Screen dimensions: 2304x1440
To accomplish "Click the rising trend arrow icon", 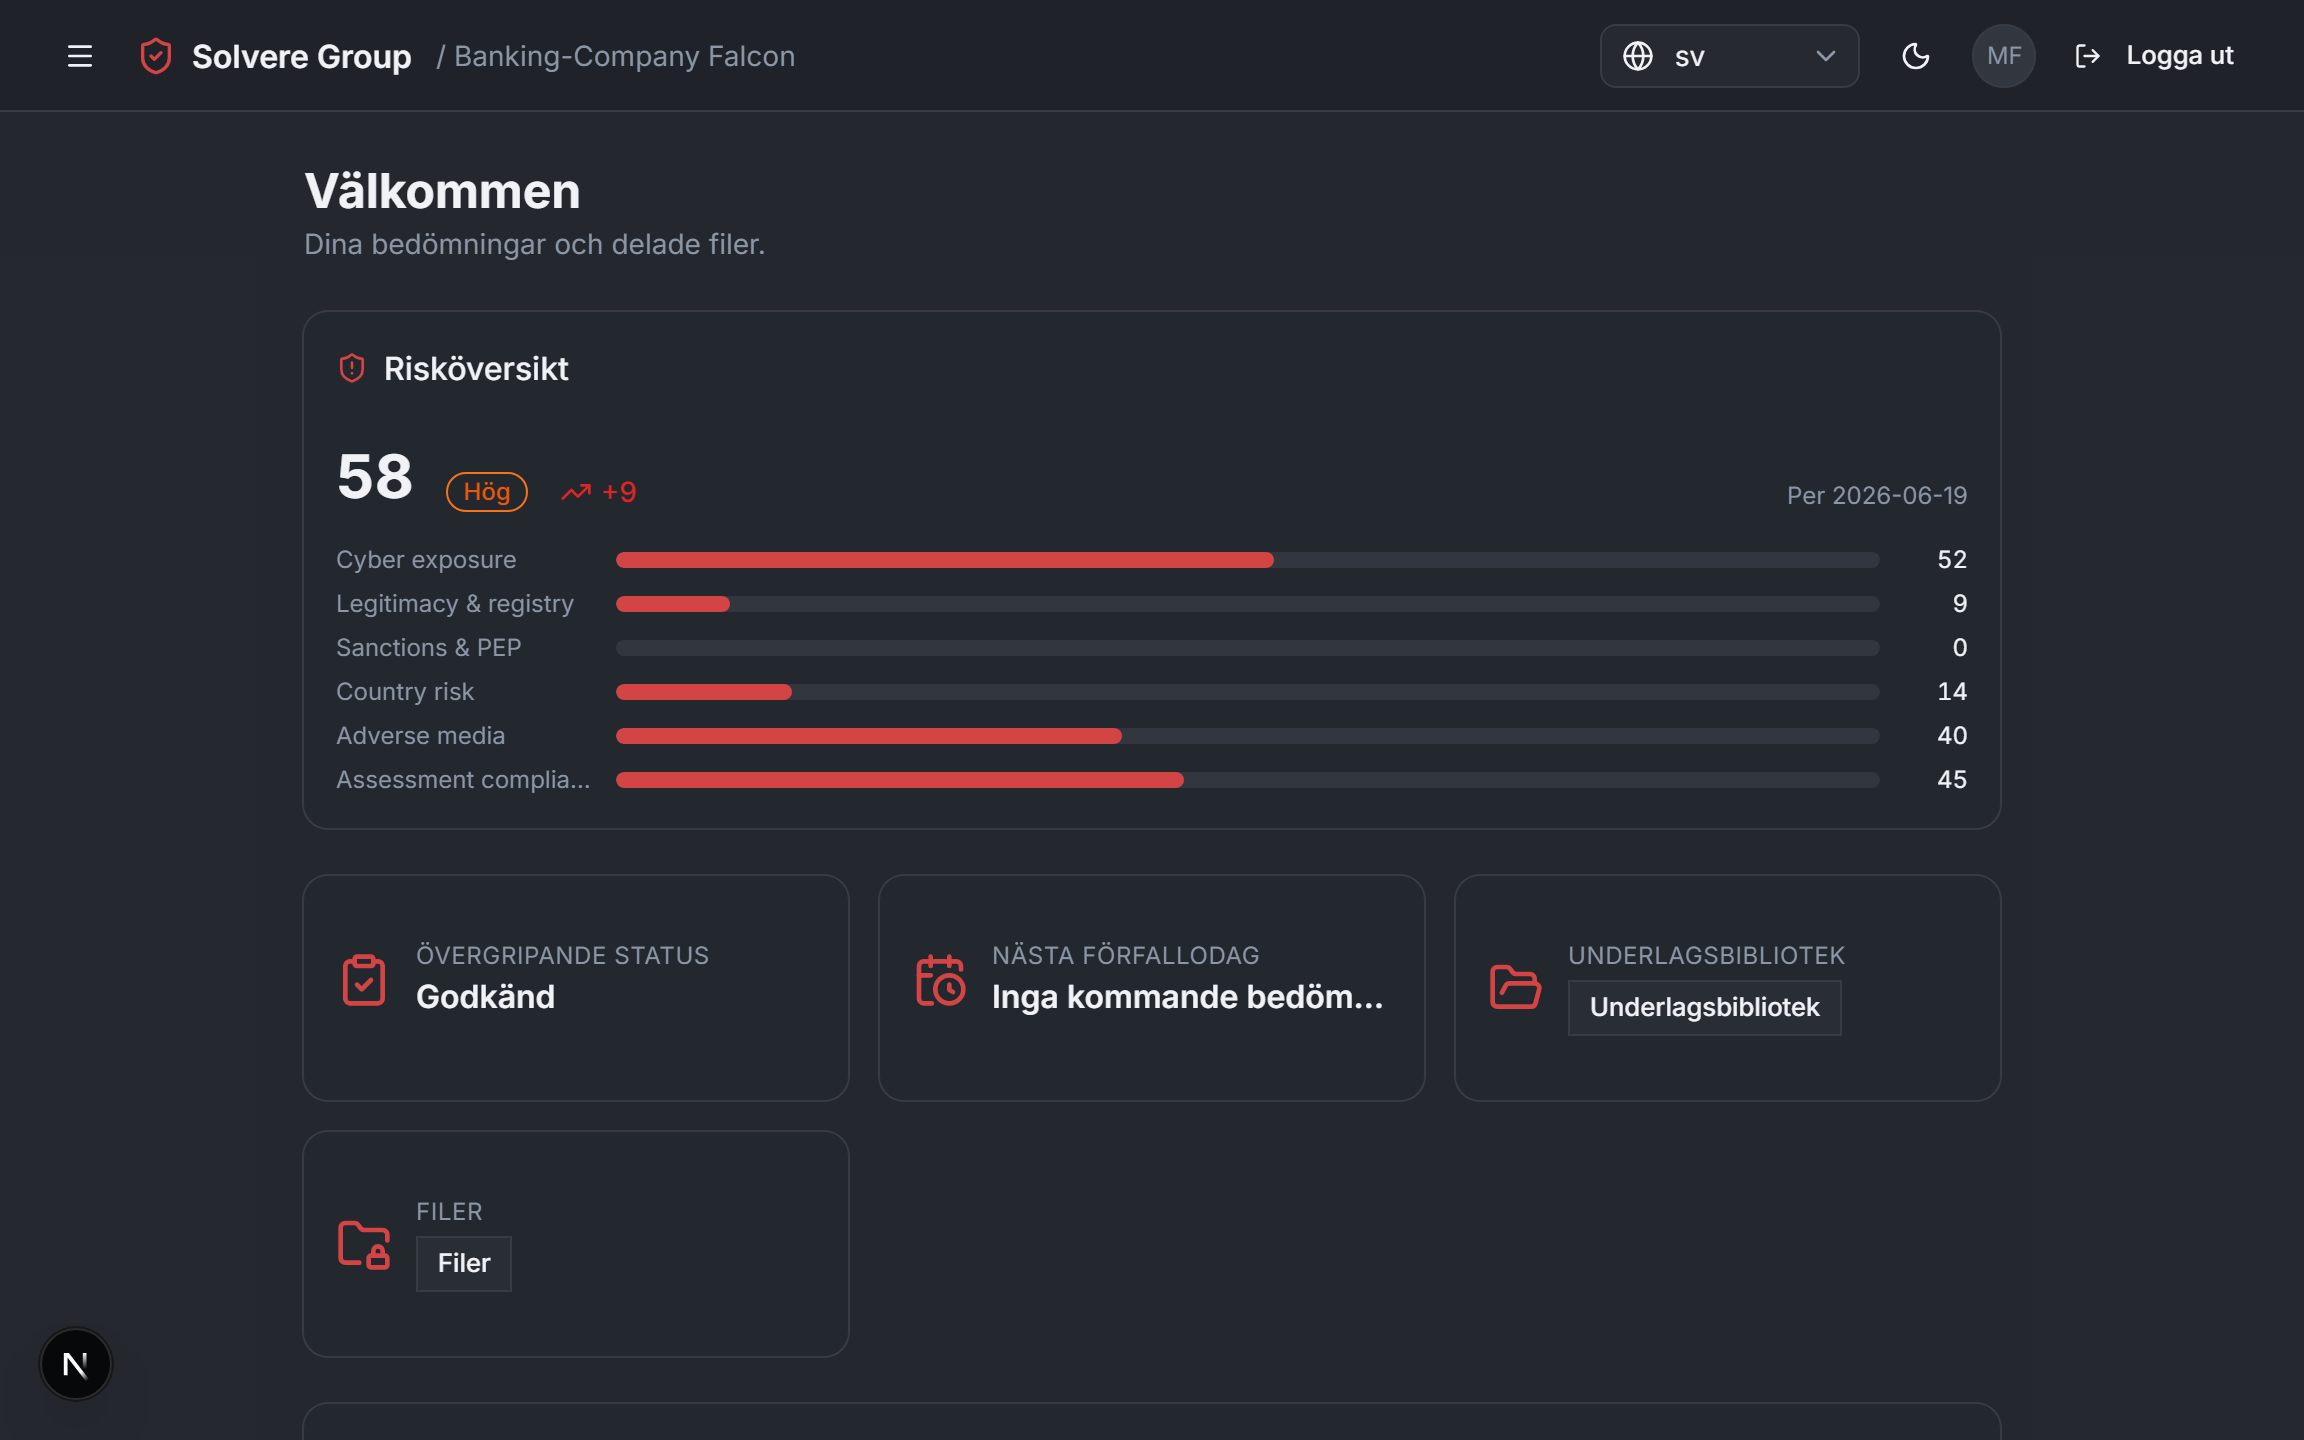I will (x=576, y=492).
